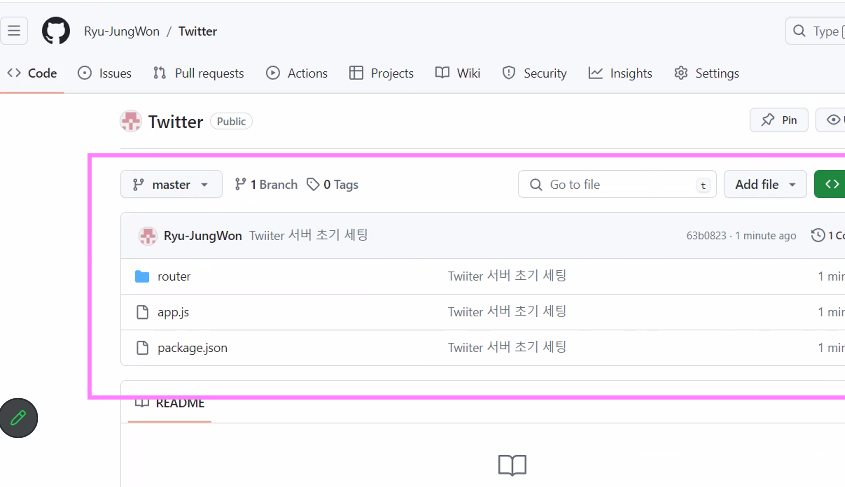This screenshot has height=487, width=845.
Task: Open the Twitter repository breadcrumb link
Action: 198,31
